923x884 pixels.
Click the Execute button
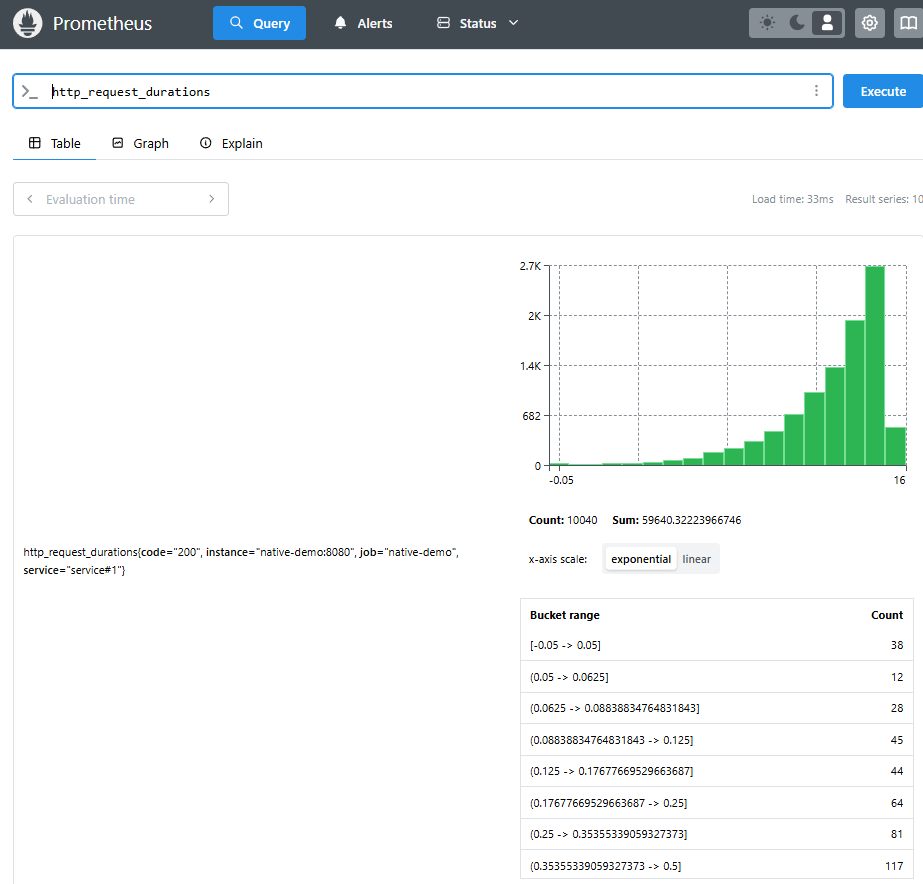click(883, 91)
